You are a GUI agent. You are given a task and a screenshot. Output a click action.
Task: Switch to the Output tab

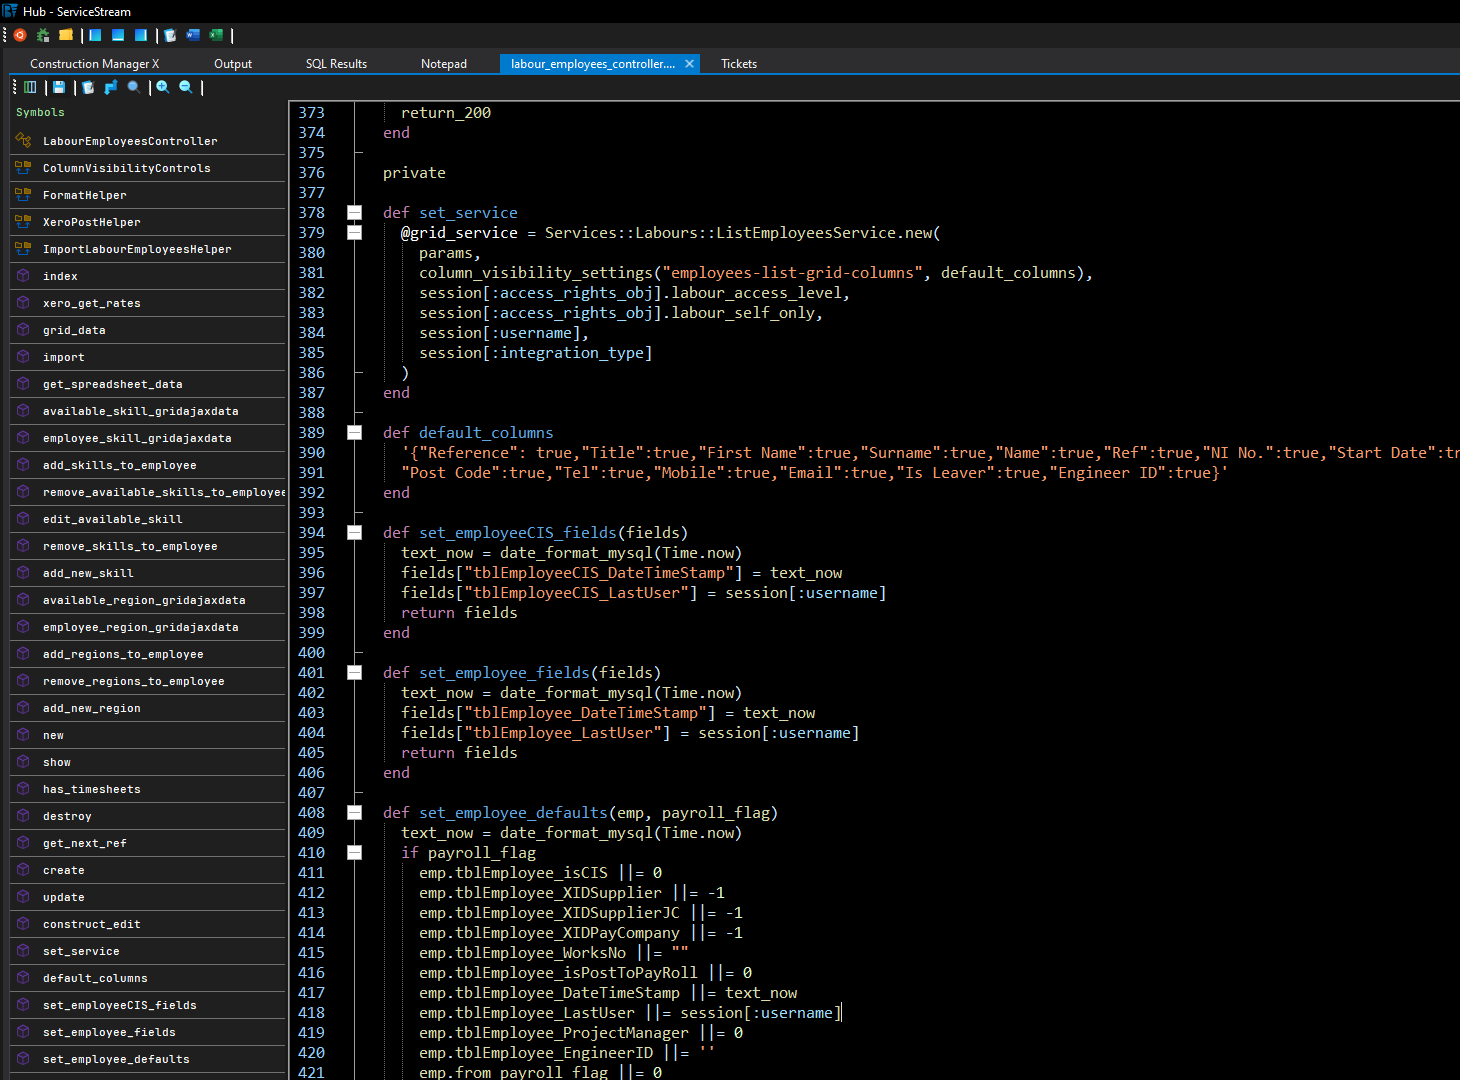click(233, 63)
